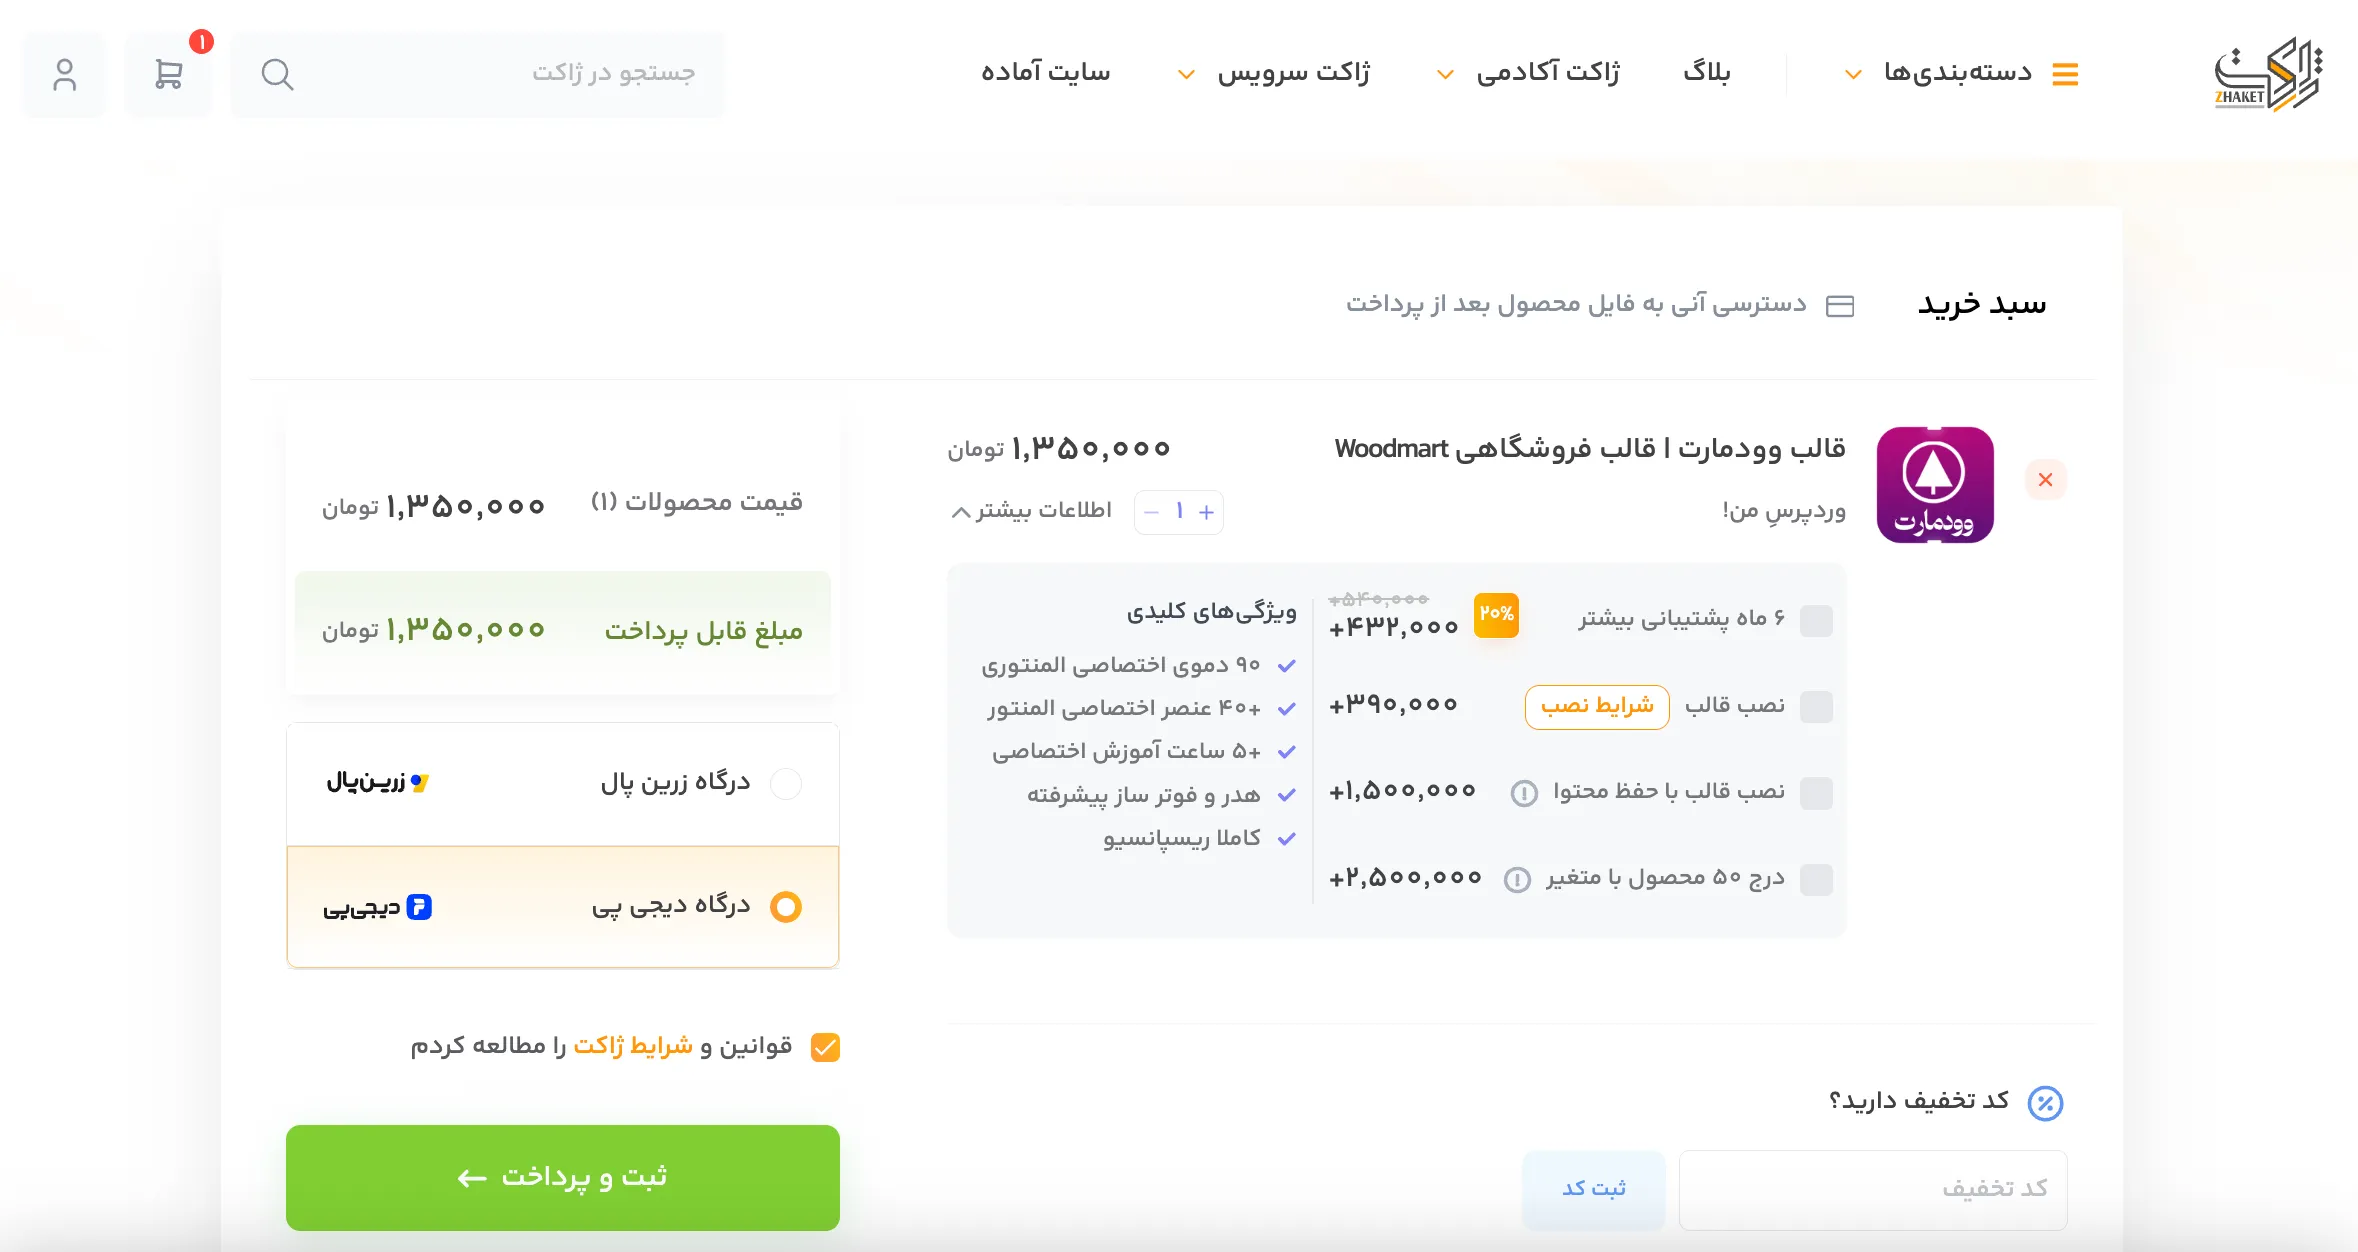
Task: Click the search magnifier icon
Action: pyautogui.click(x=277, y=74)
